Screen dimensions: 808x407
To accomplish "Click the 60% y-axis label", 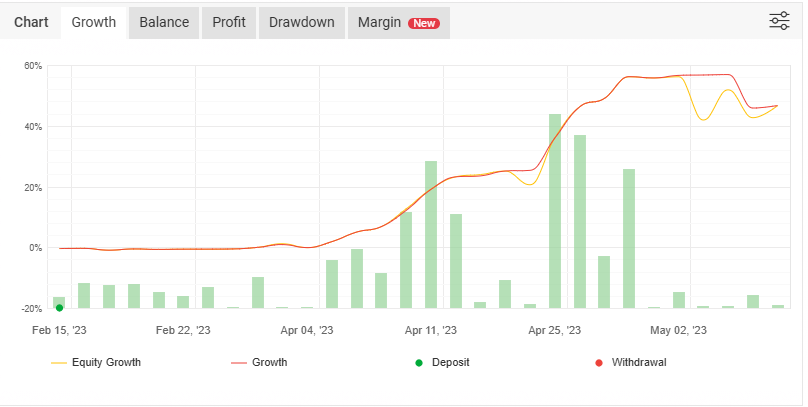I will pos(32,66).
